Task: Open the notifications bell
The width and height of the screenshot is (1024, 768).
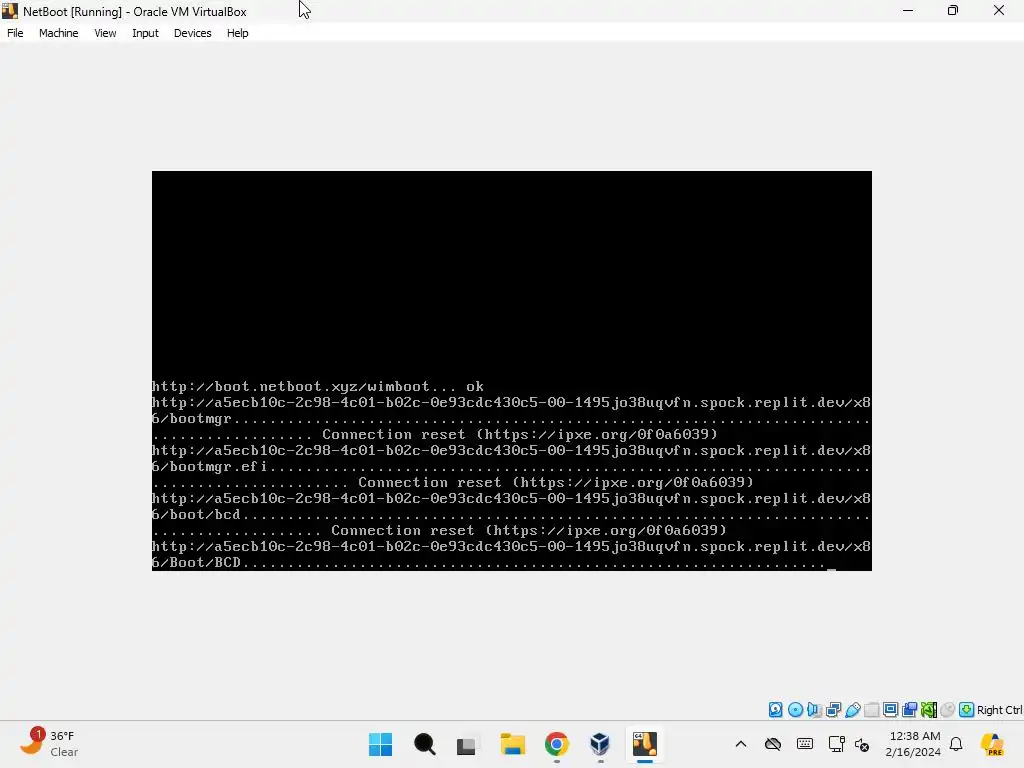Action: pyautogui.click(x=956, y=744)
